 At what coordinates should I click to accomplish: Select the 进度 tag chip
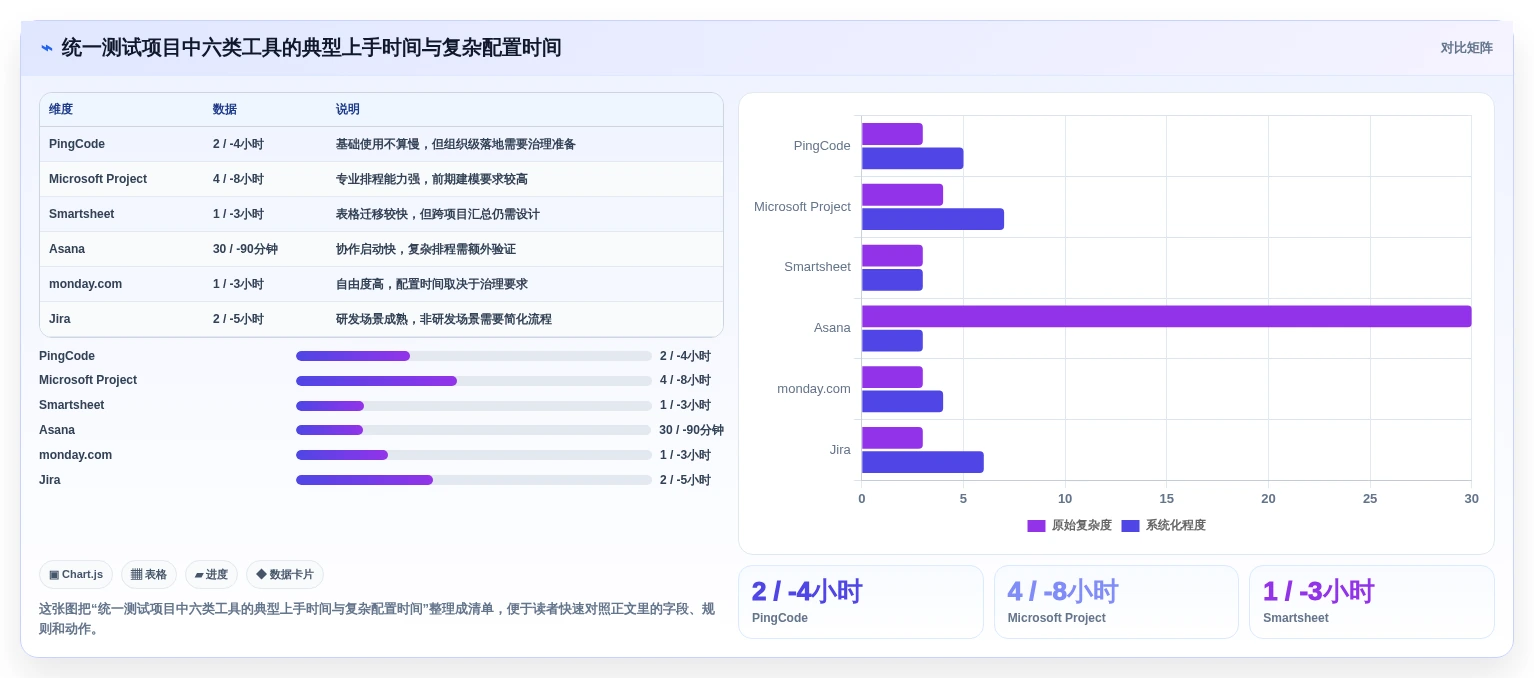tap(211, 574)
